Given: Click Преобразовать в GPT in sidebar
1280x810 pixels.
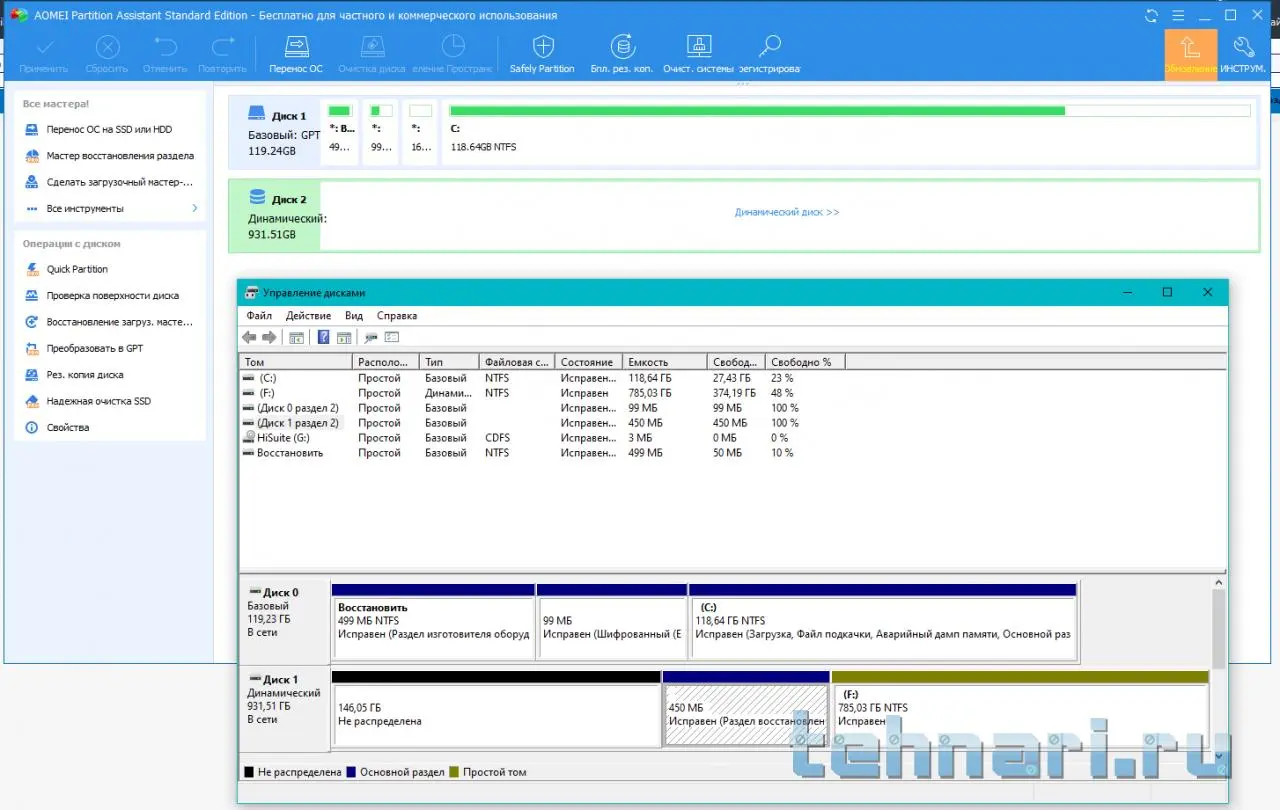Looking at the screenshot, I should tap(94, 348).
